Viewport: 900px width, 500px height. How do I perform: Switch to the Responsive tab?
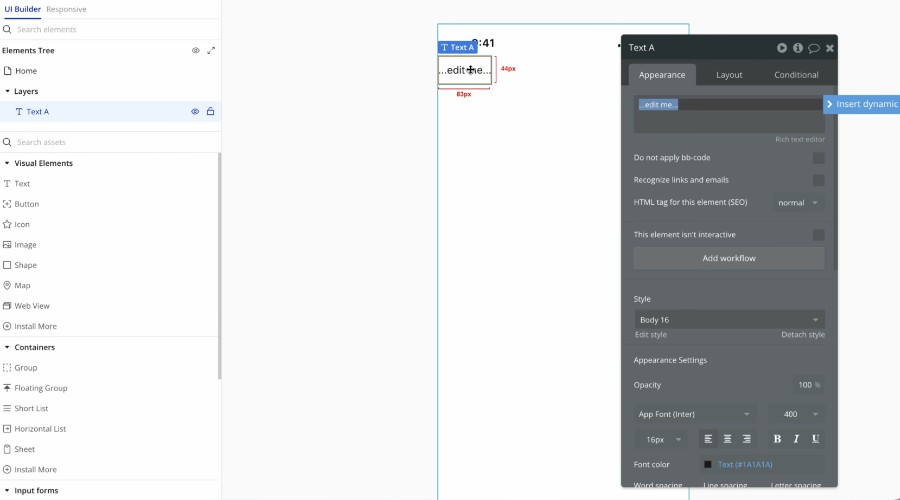(x=66, y=9)
